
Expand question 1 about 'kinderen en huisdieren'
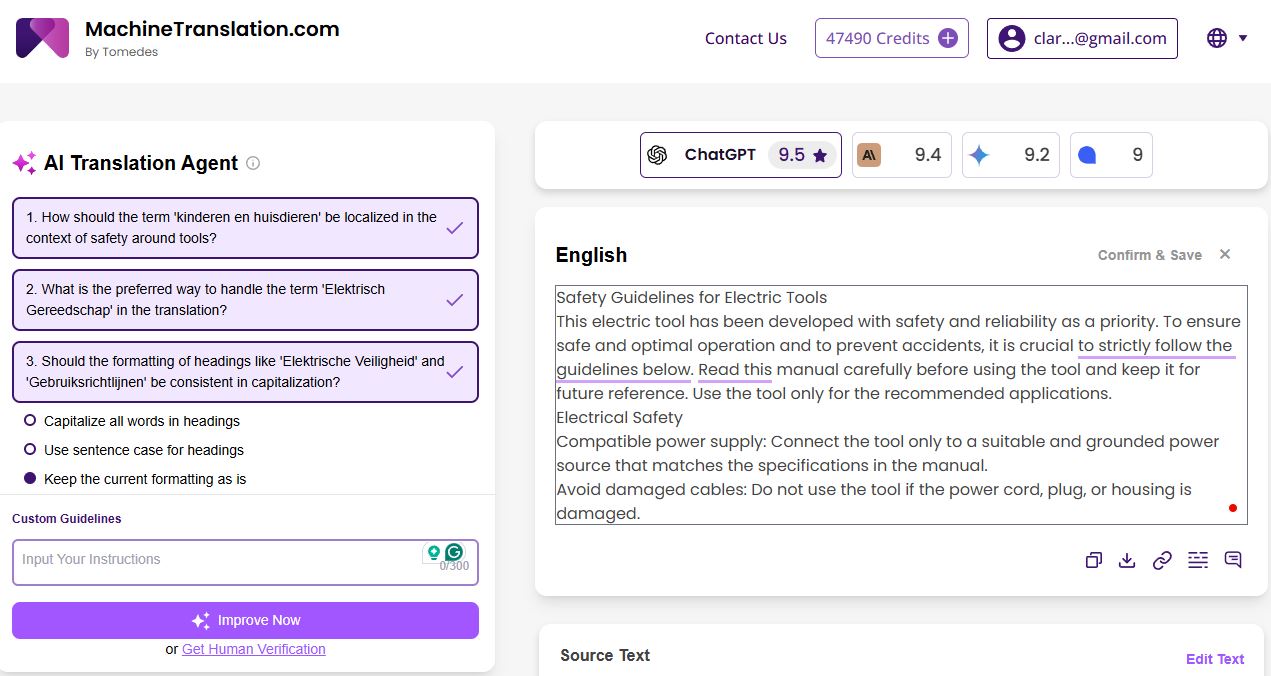point(245,228)
